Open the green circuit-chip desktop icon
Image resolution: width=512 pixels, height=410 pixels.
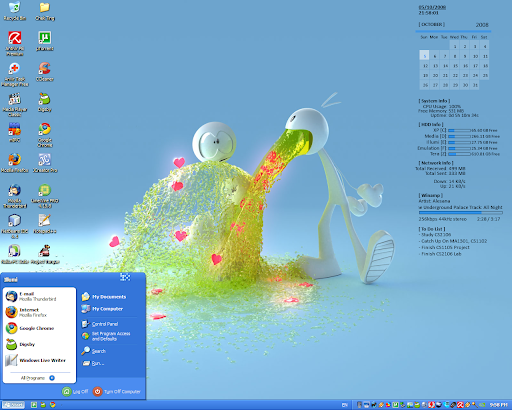coord(45,196)
